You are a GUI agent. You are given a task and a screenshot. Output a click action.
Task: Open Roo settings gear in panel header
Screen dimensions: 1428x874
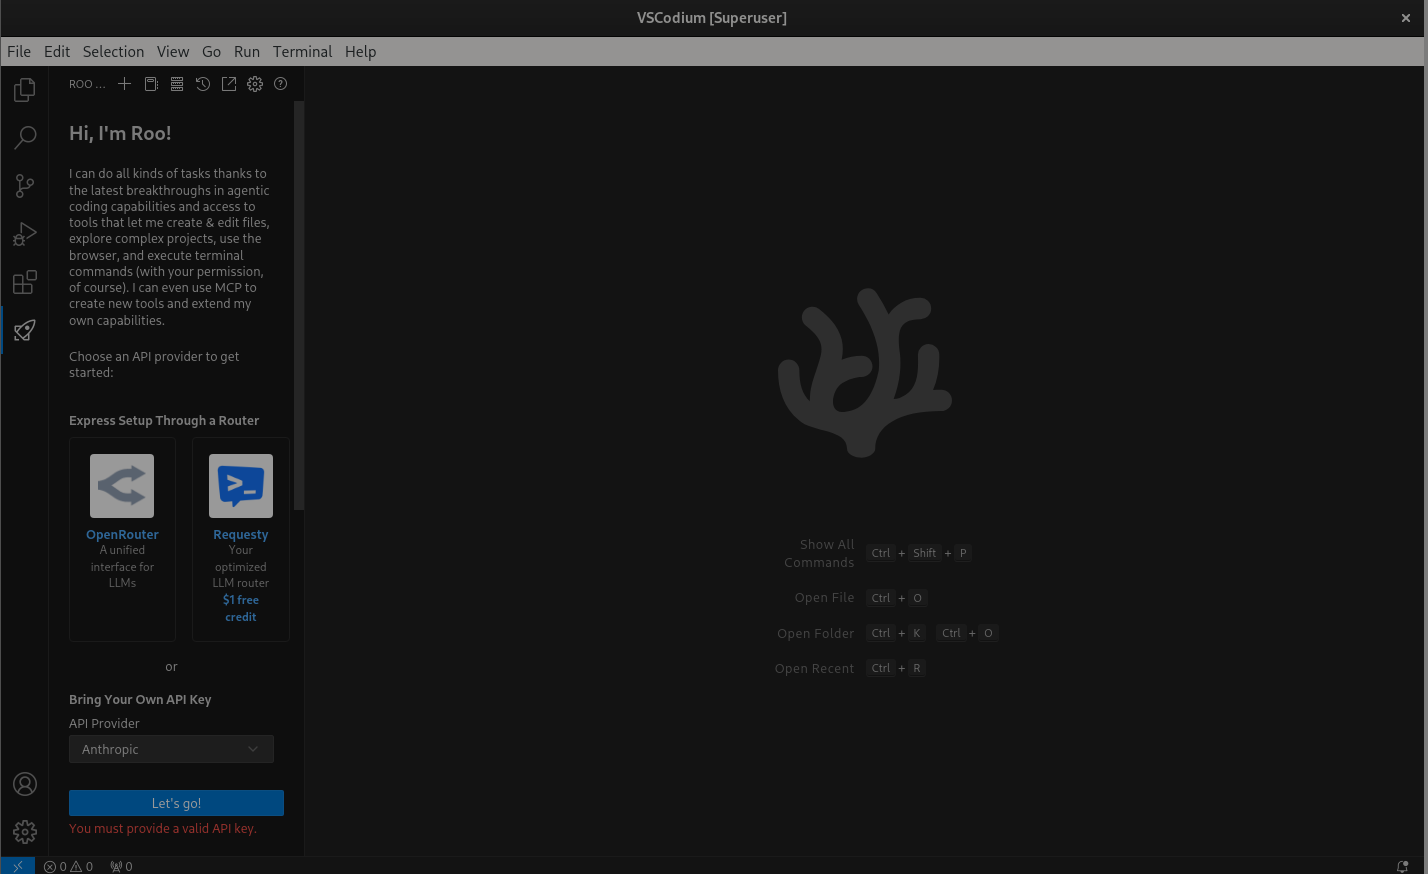coord(255,84)
